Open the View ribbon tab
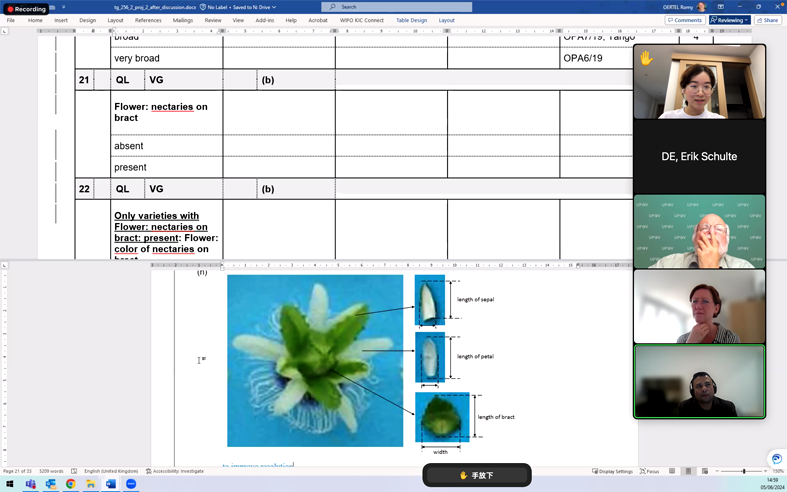Viewport: 787px width, 492px height. coord(238,20)
